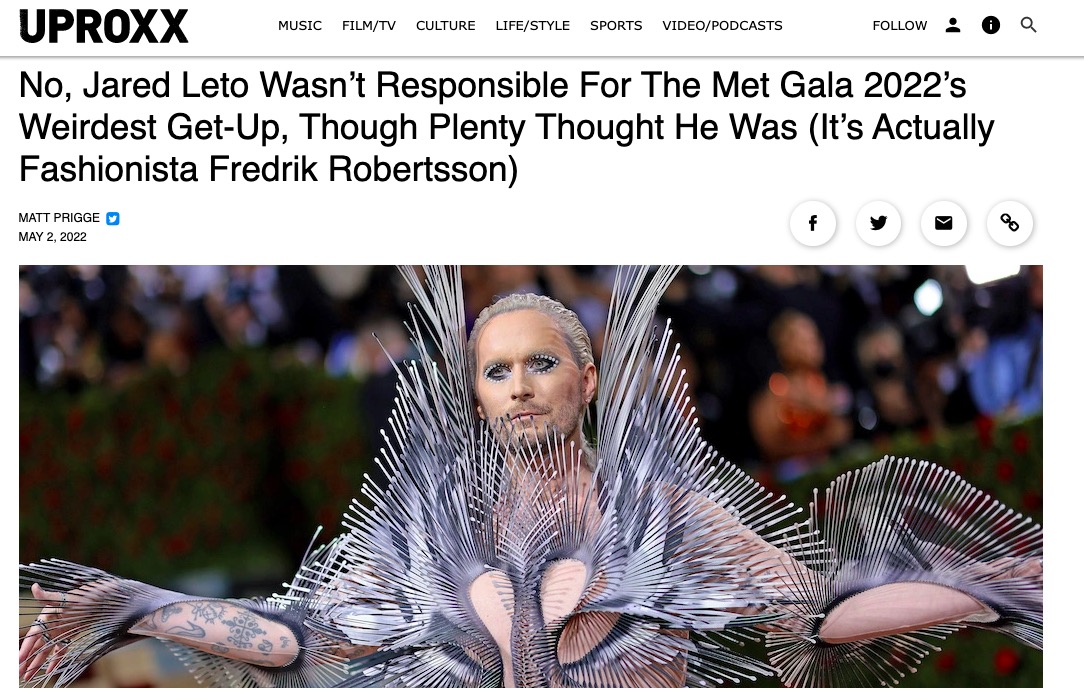The width and height of the screenshot is (1084, 689).
Task: Click the info circle icon
Action: 991,26
